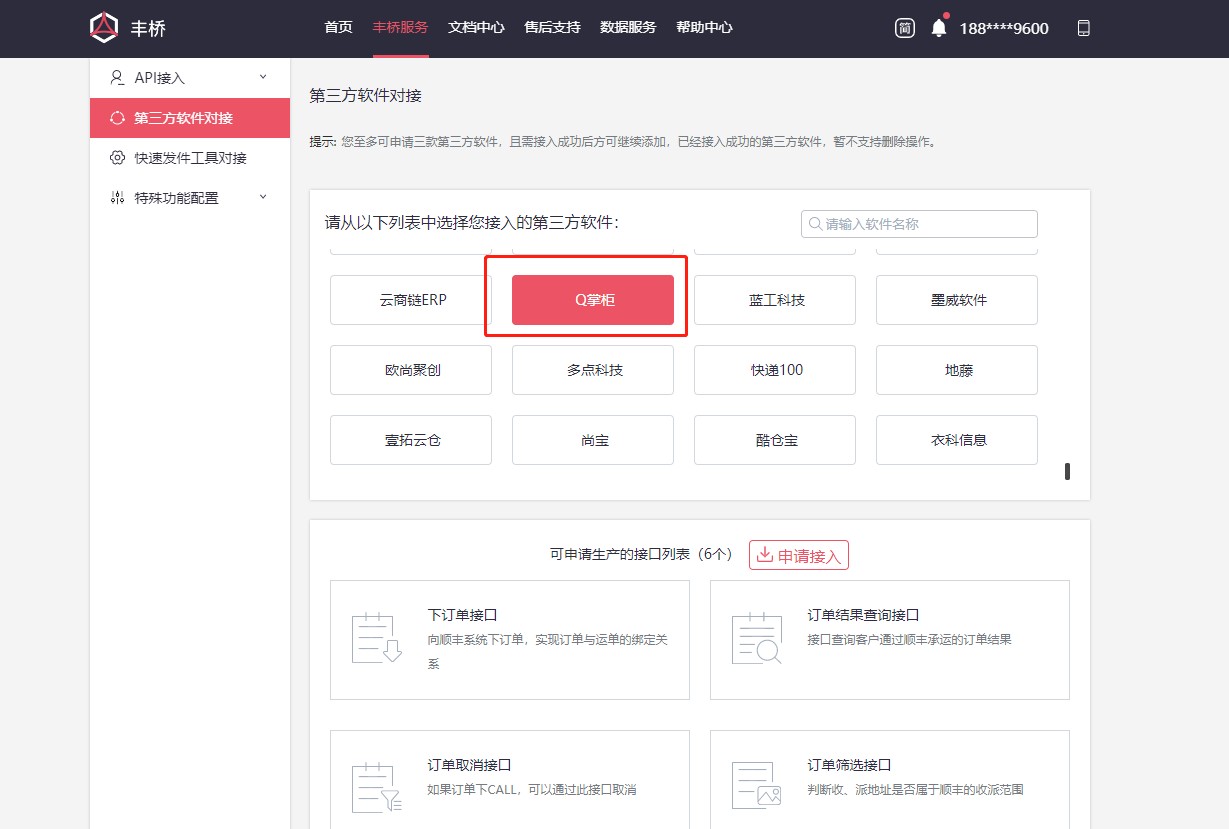This screenshot has width=1229, height=829.
Task: Click the 订单筛选接口 image icon
Action: 756,786
